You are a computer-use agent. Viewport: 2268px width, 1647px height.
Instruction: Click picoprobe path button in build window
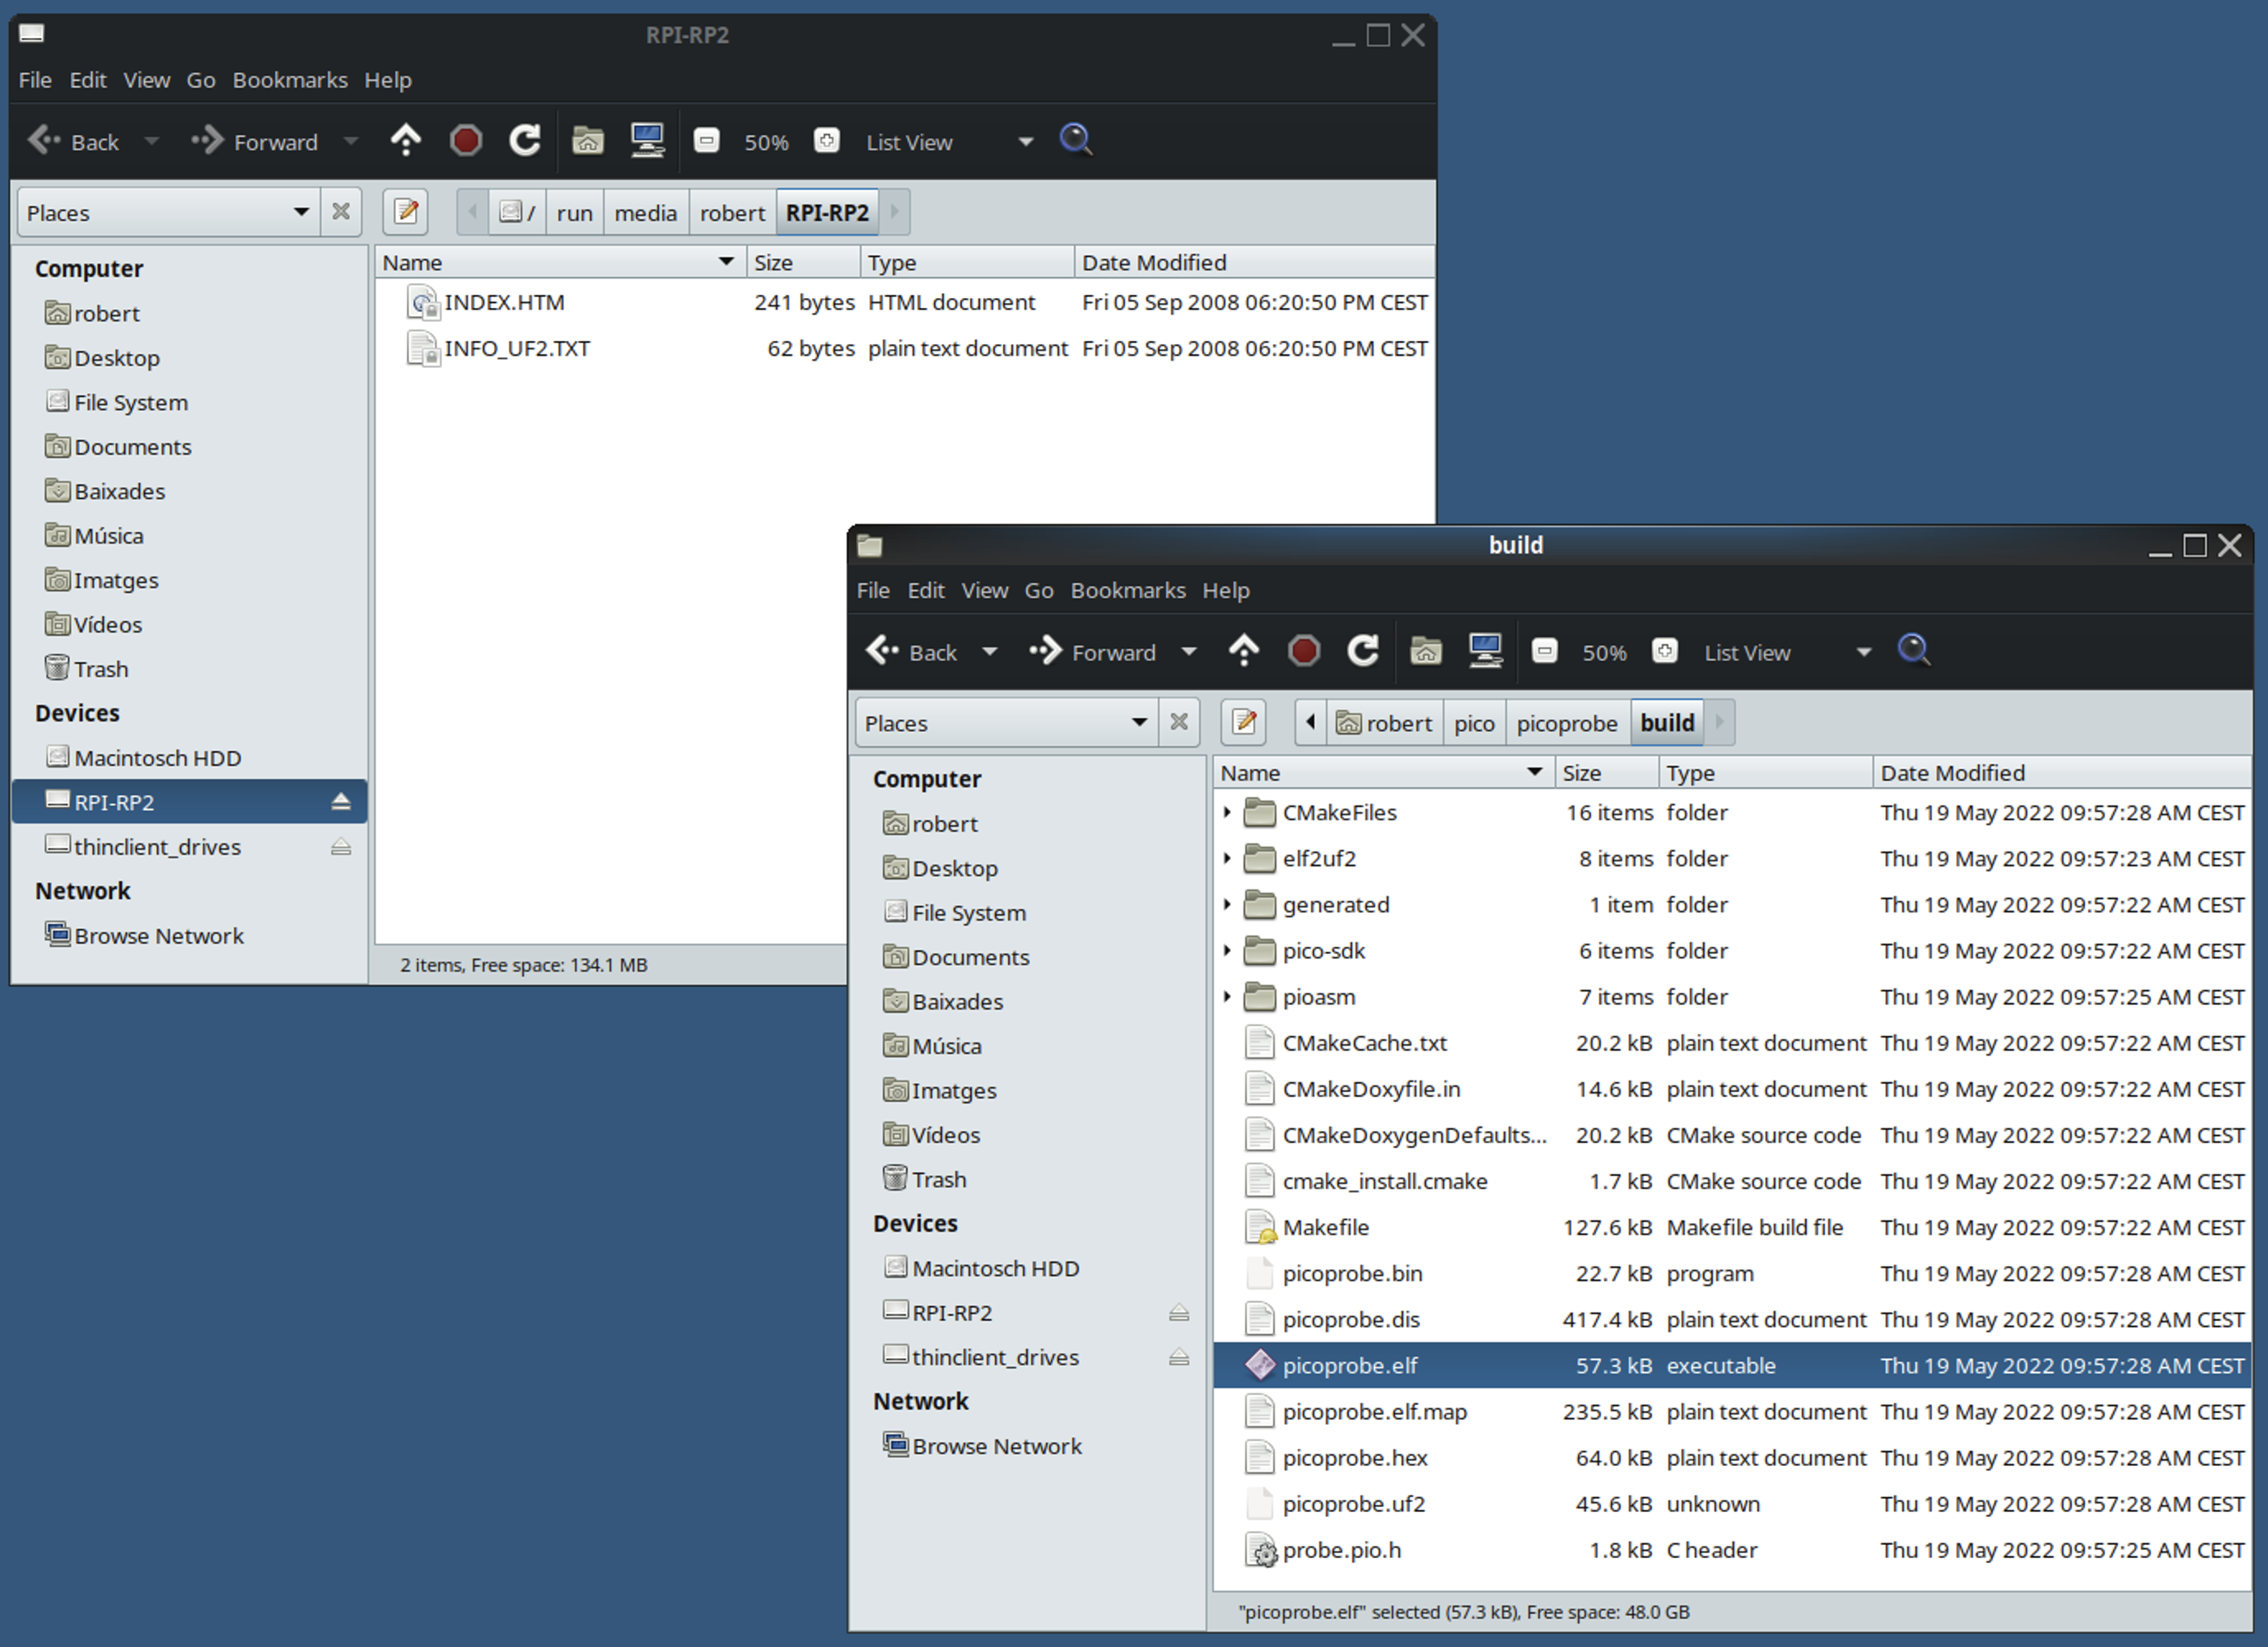point(1566,723)
